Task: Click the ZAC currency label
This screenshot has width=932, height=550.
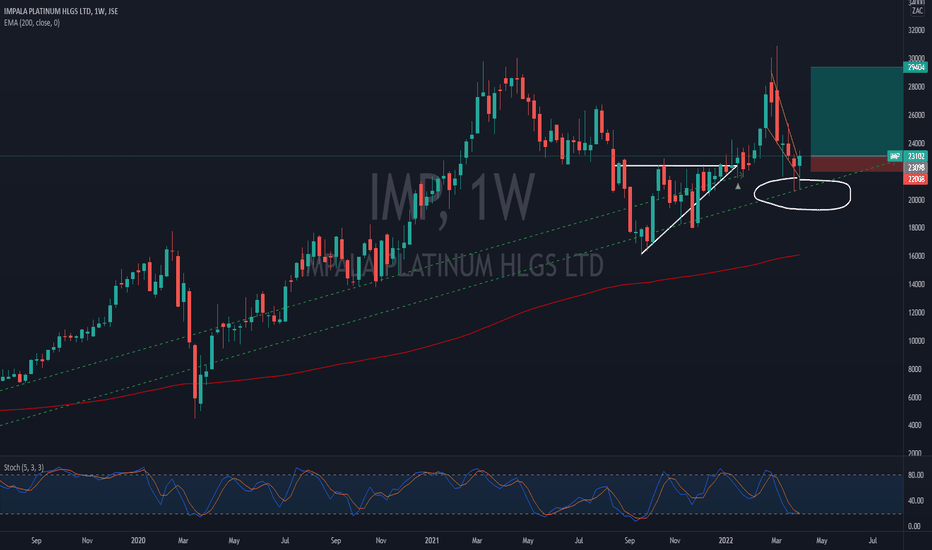Action: pos(917,11)
